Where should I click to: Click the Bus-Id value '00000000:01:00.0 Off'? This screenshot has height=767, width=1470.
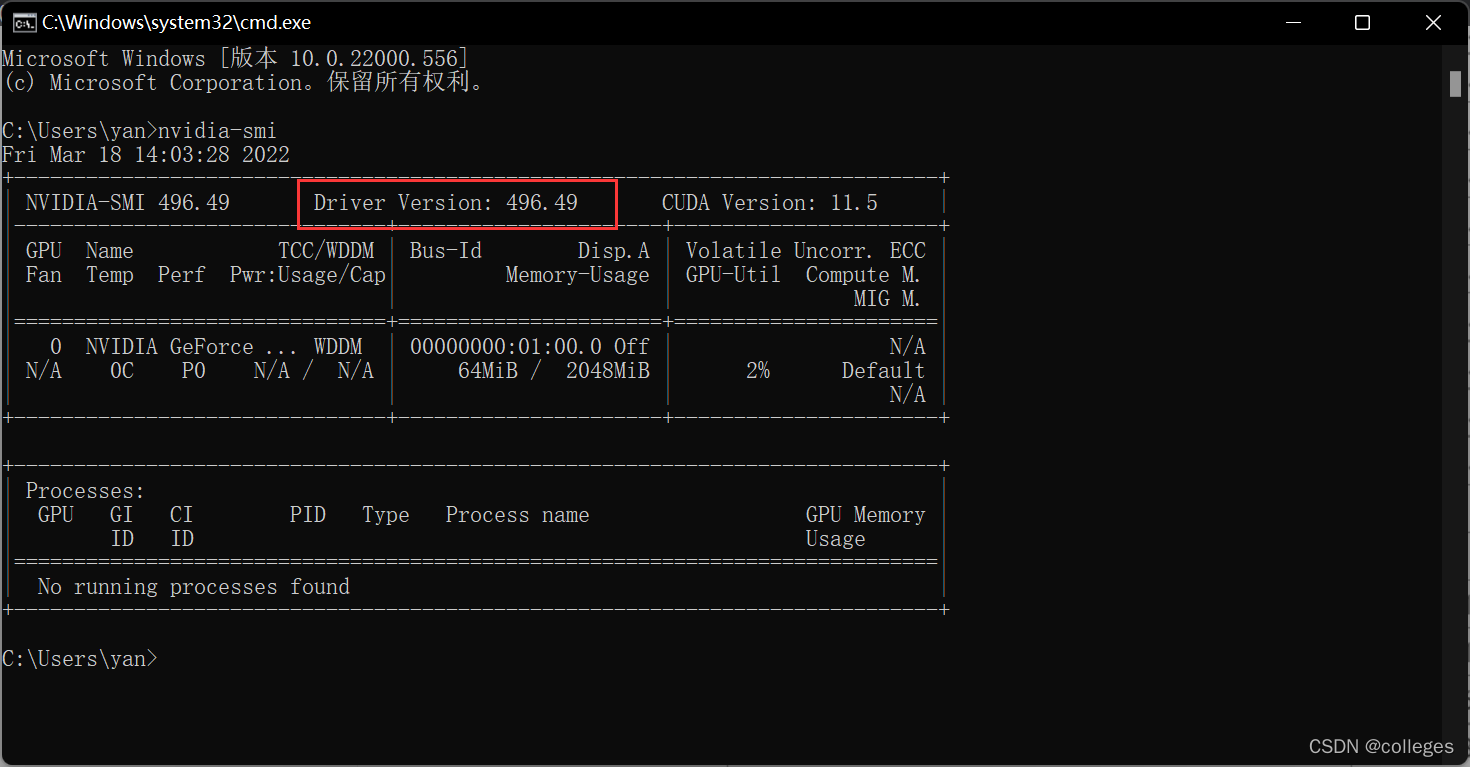pos(530,347)
